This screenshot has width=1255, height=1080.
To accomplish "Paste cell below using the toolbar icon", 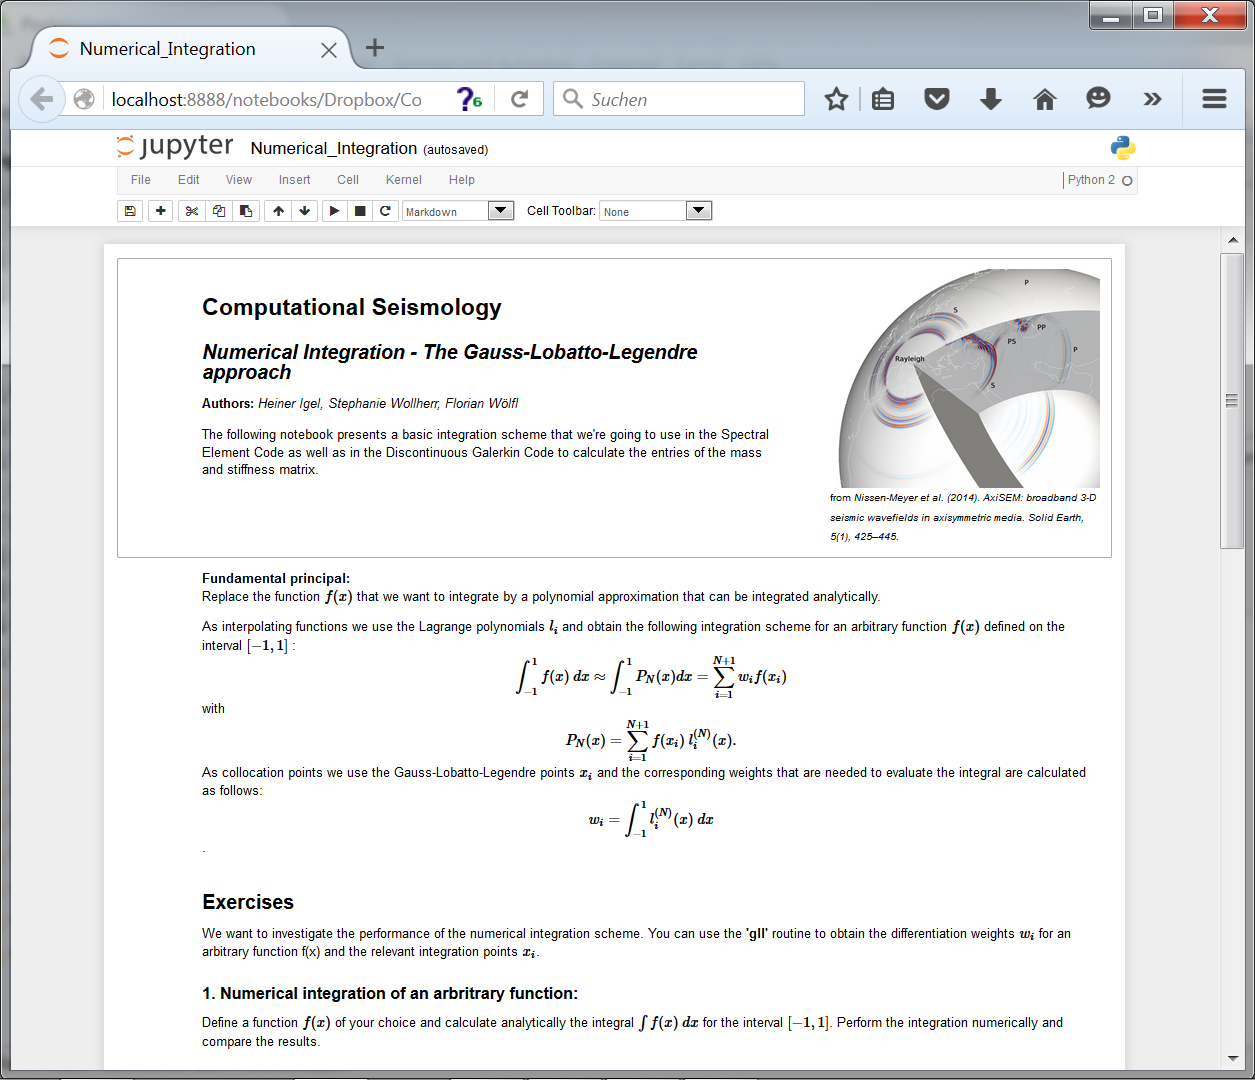I will tap(246, 211).
